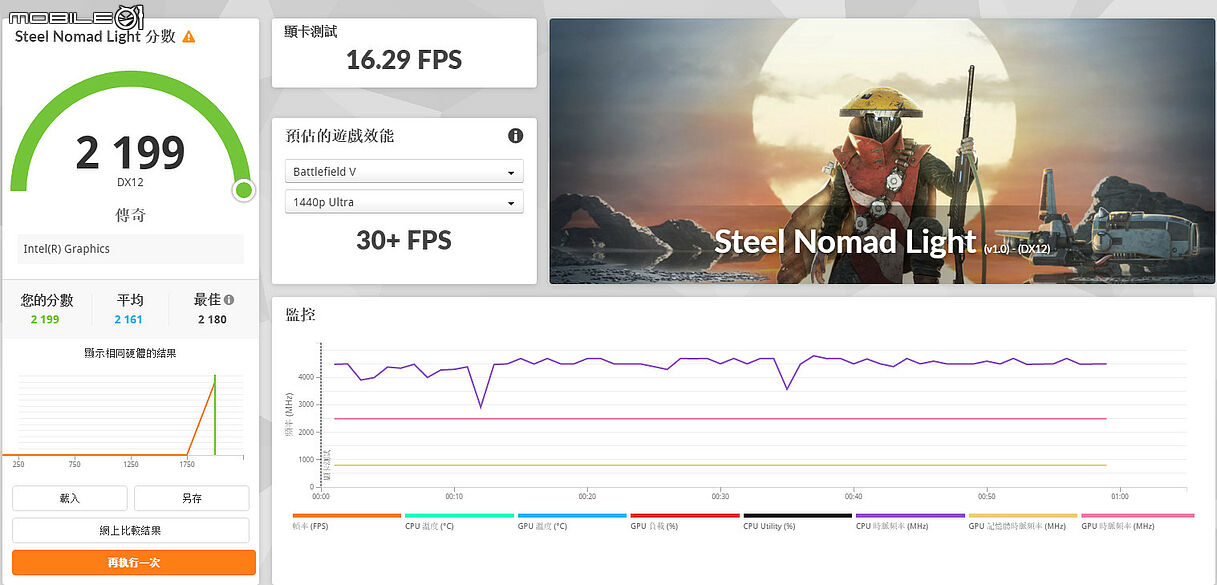Viewport: 1217px width, 585px height.
Task: Click the average score 2 161
Action: (129, 320)
